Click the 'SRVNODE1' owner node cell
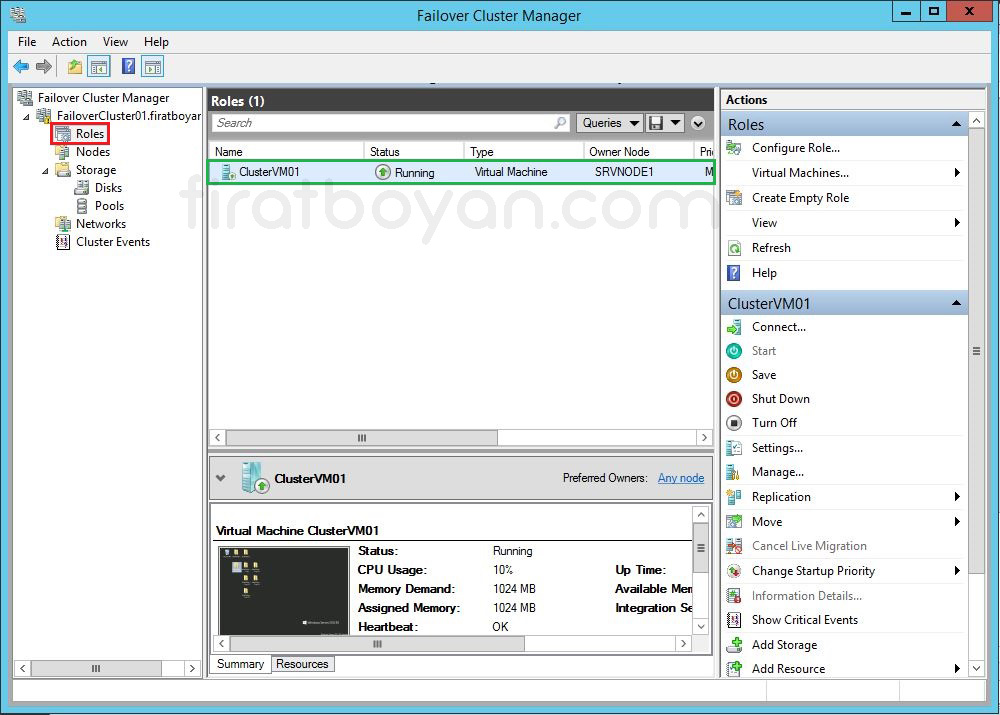Viewport: 1000px width, 715px height. pyautogui.click(x=624, y=172)
